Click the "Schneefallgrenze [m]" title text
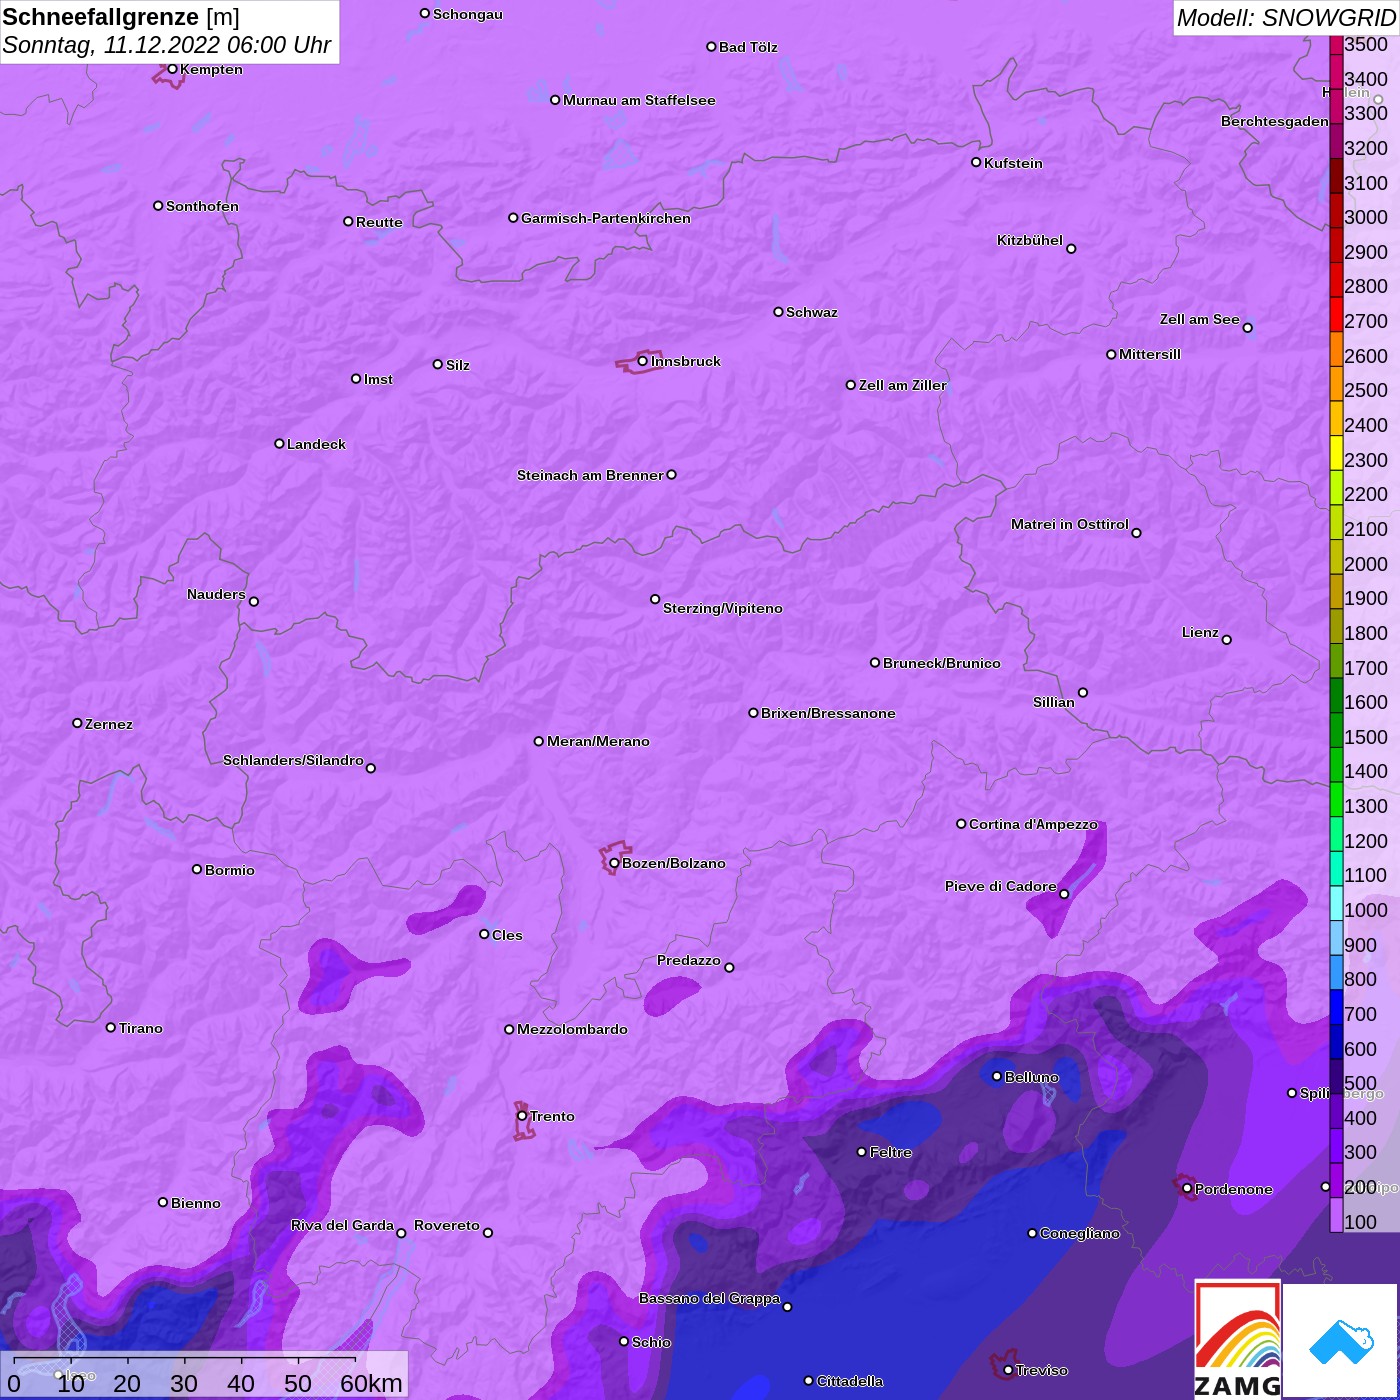This screenshot has height=1400, width=1400. [x=121, y=17]
